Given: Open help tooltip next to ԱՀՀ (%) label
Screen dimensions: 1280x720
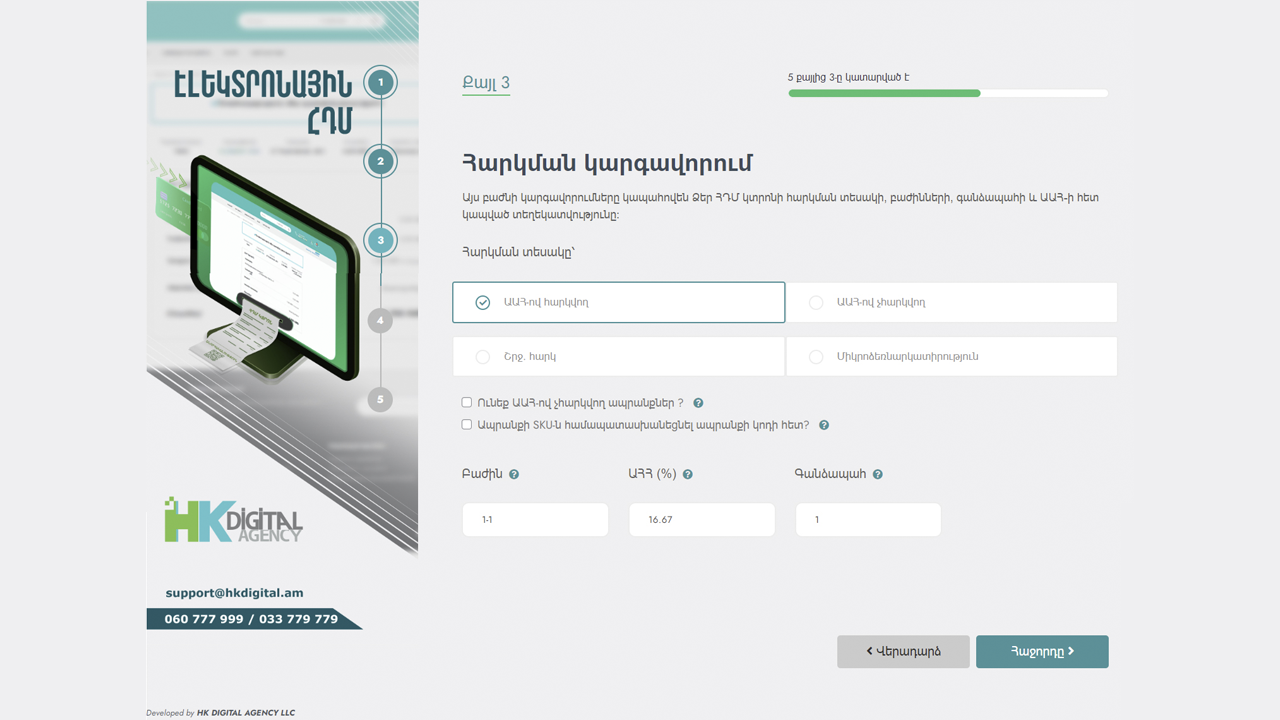Looking at the screenshot, I should coord(688,475).
